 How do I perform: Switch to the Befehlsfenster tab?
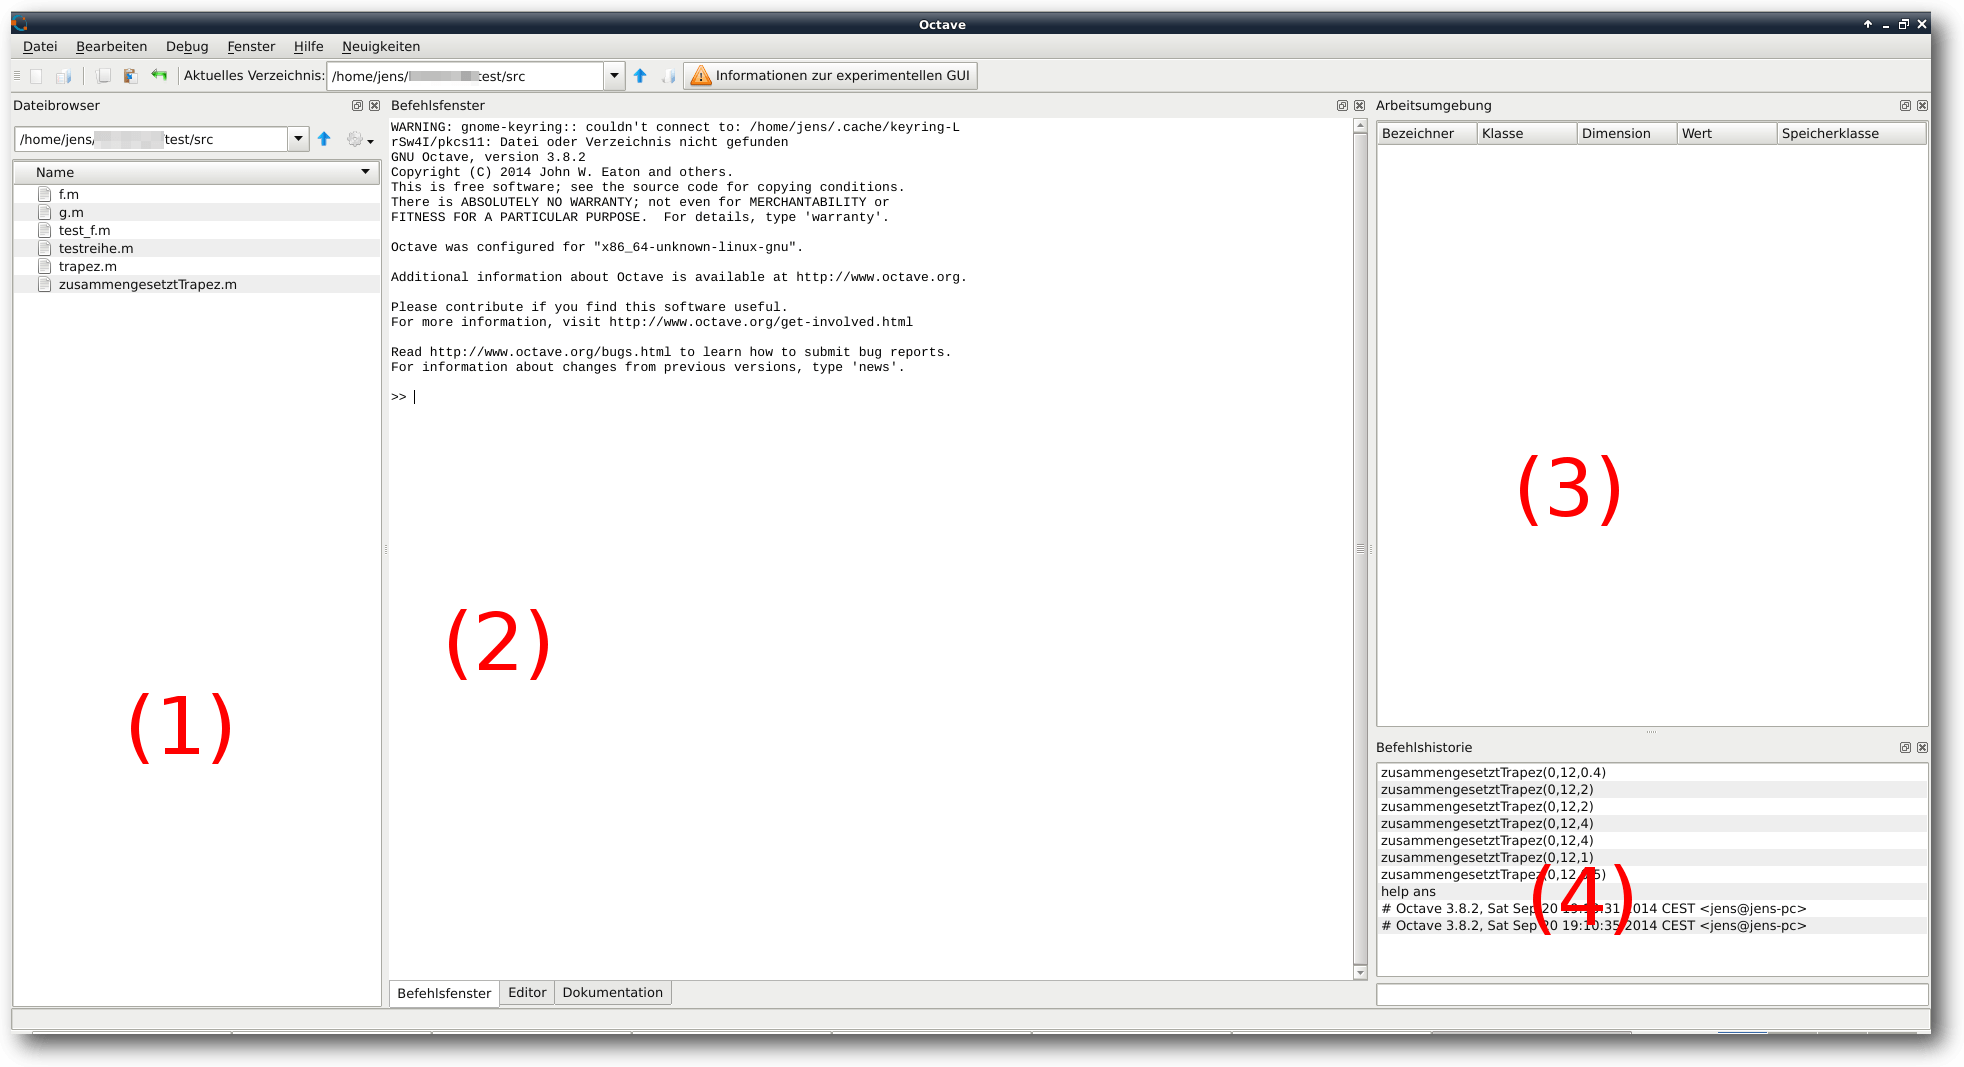(x=444, y=993)
